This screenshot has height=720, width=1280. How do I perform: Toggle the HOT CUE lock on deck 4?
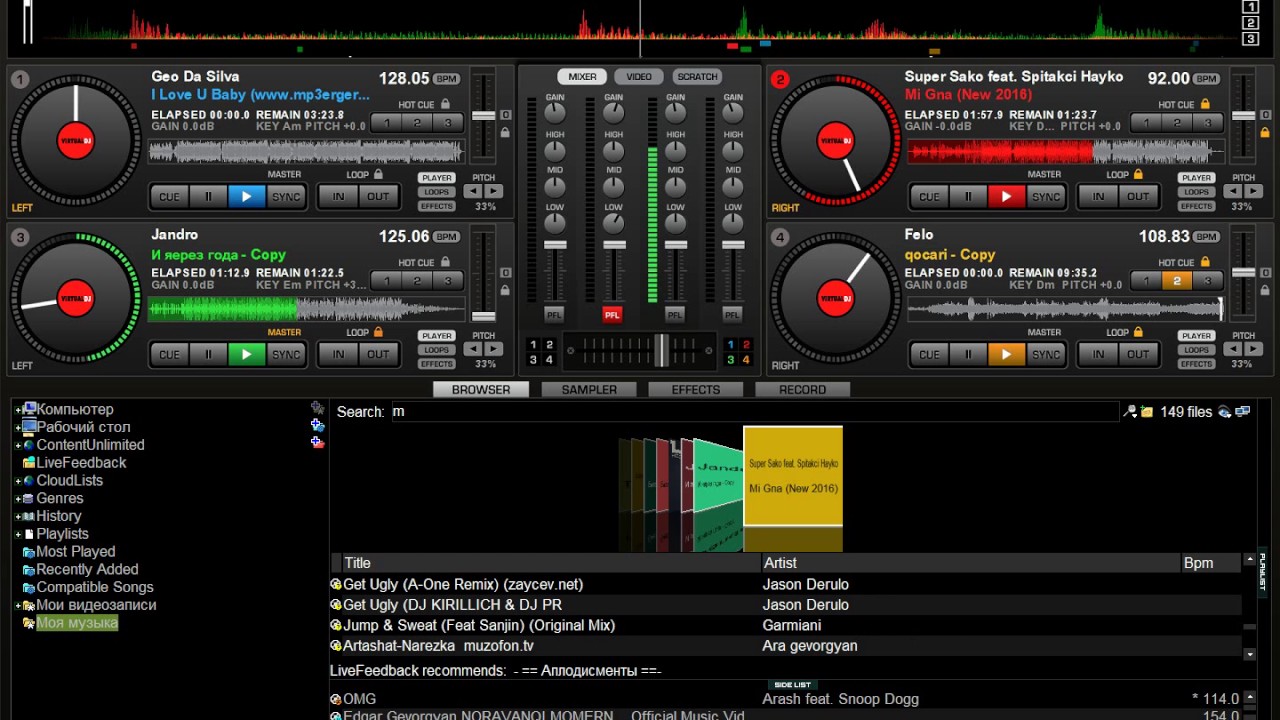click(x=1205, y=262)
